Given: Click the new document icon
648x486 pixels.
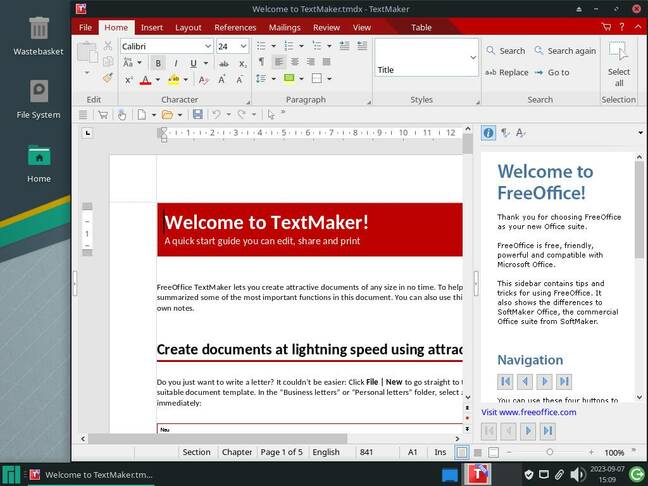Looking at the screenshot, I should tap(142, 114).
